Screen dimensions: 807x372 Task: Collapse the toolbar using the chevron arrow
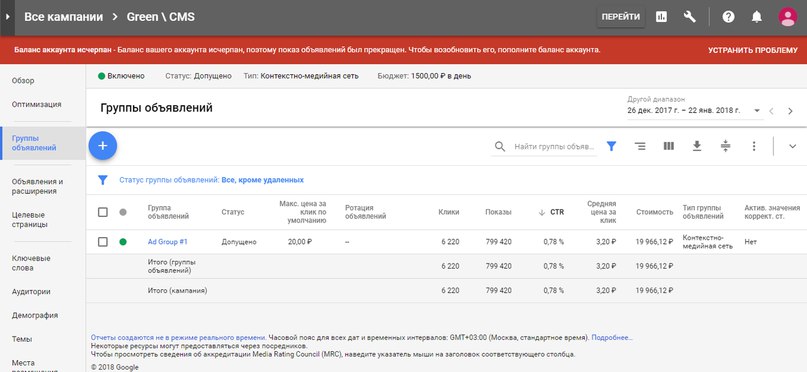[x=793, y=146]
